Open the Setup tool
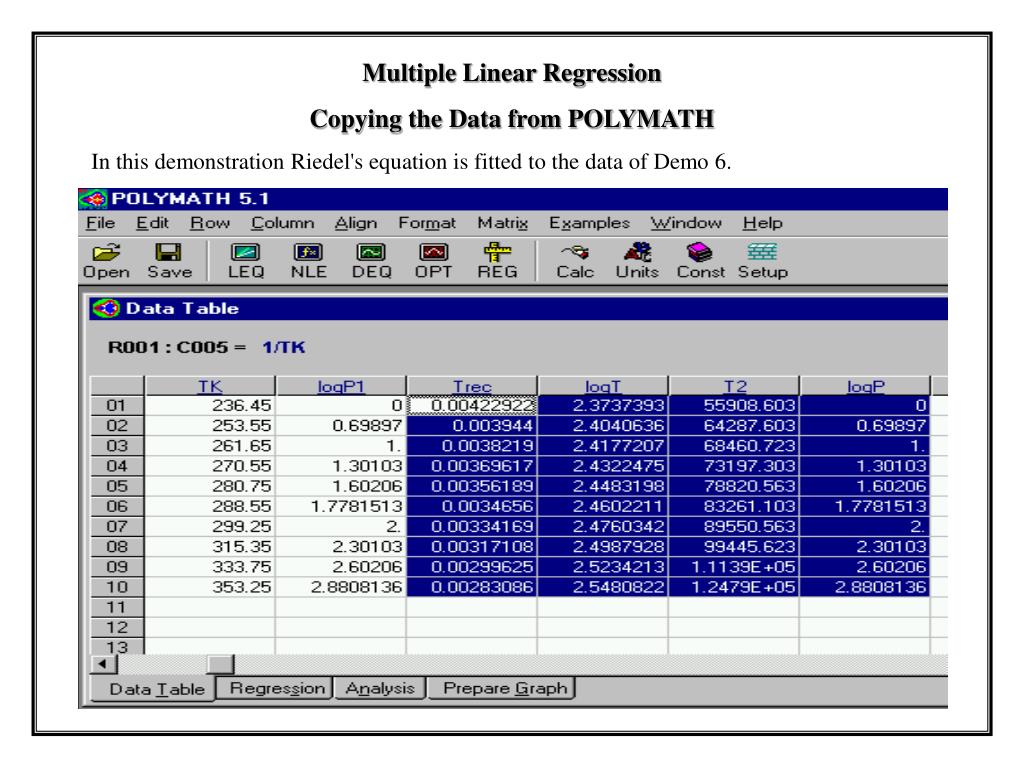The image size is (1024, 768). pos(763,261)
